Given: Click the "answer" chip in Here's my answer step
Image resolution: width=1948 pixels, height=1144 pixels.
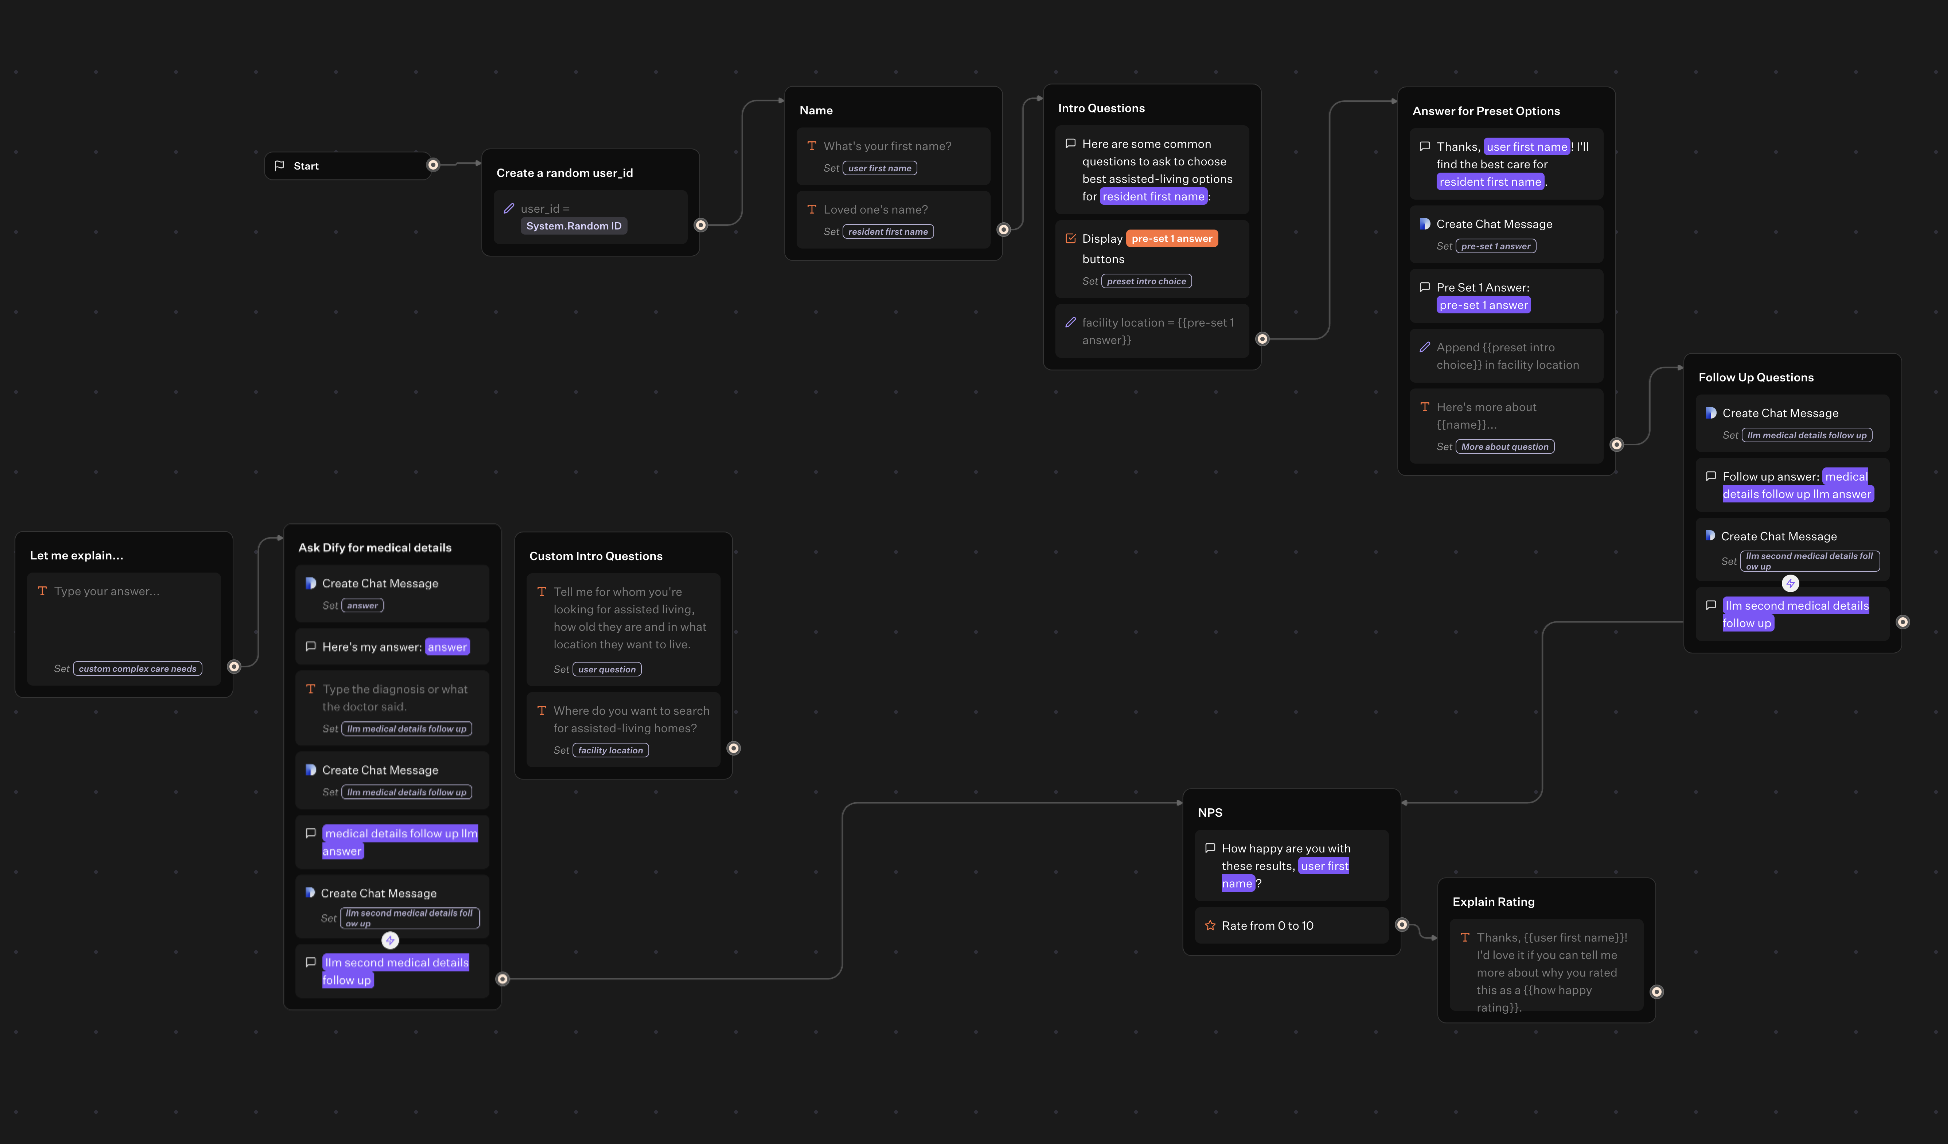Looking at the screenshot, I should pyautogui.click(x=448, y=646).
